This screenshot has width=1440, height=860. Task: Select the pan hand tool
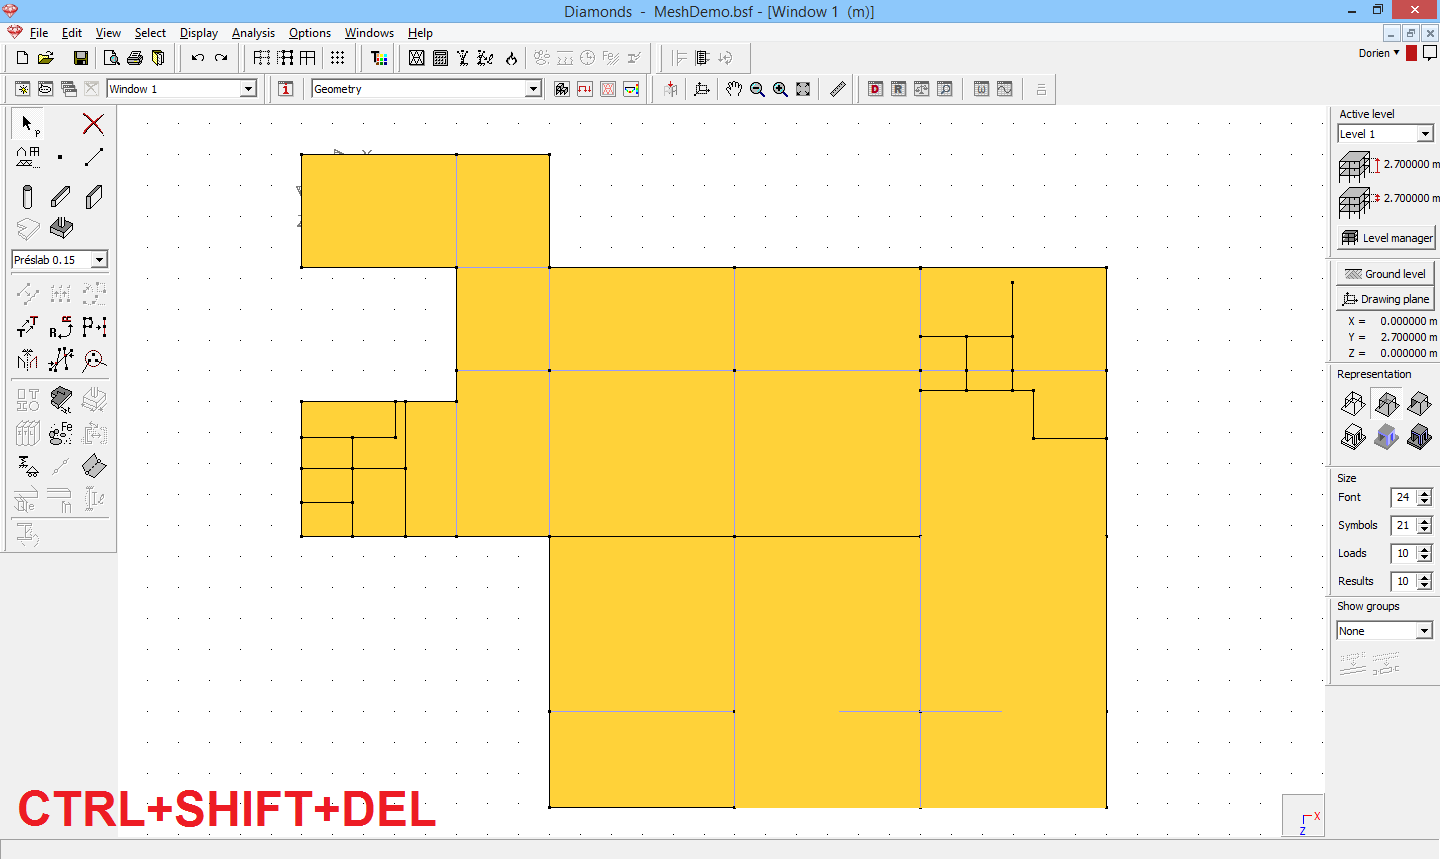pos(734,89)
